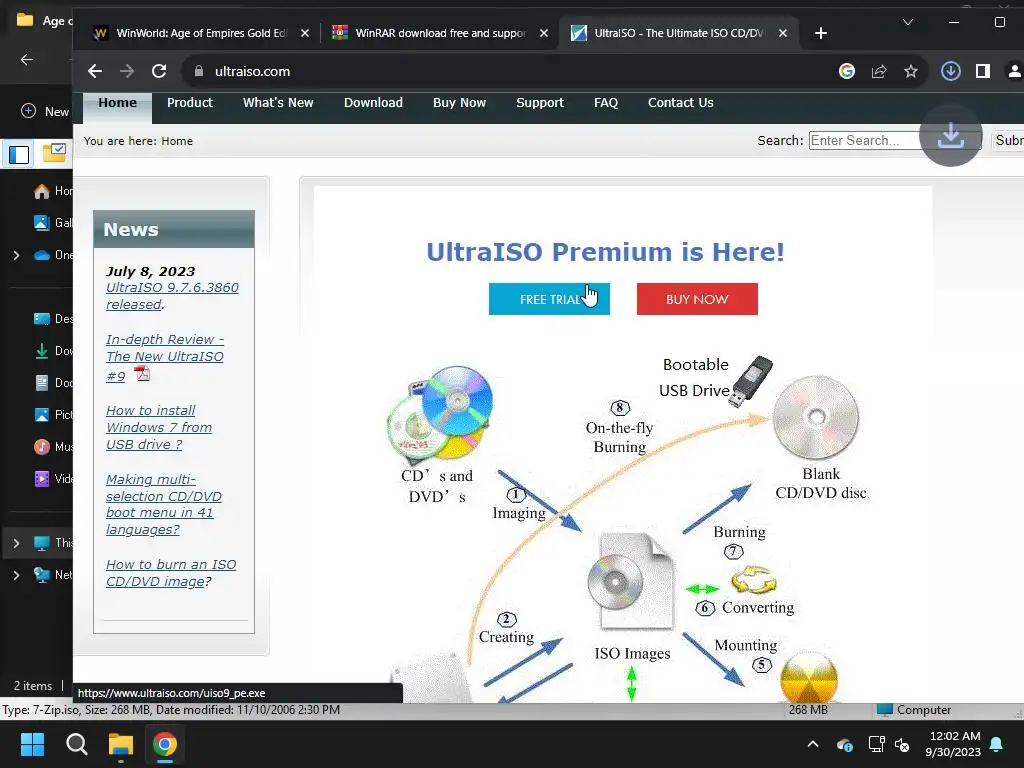Open the FAQ menu item
The image size is (1024, 768).
(606, 103)
